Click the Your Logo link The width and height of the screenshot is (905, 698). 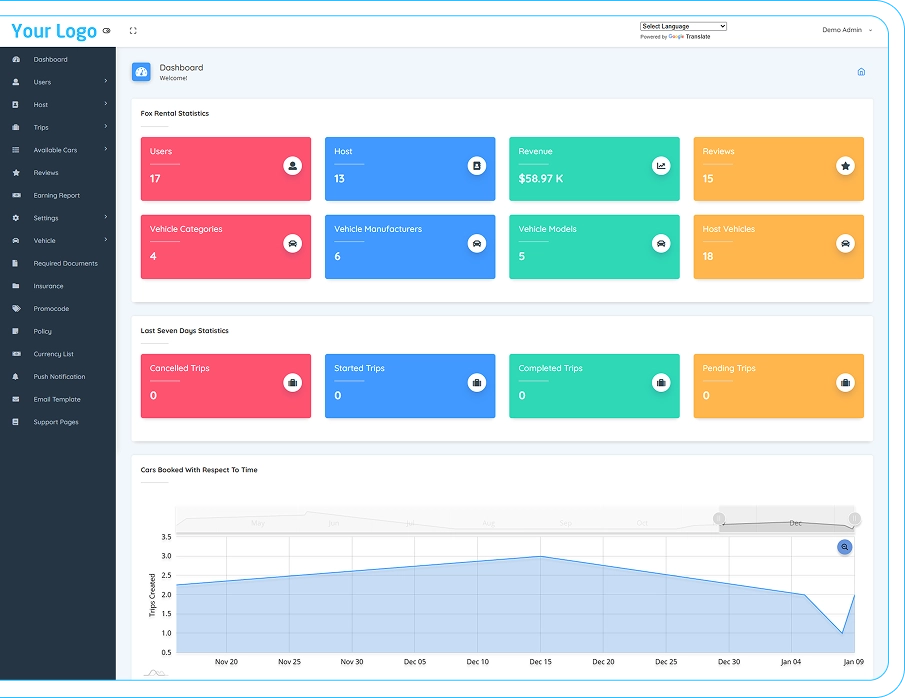tap(54, 31)
